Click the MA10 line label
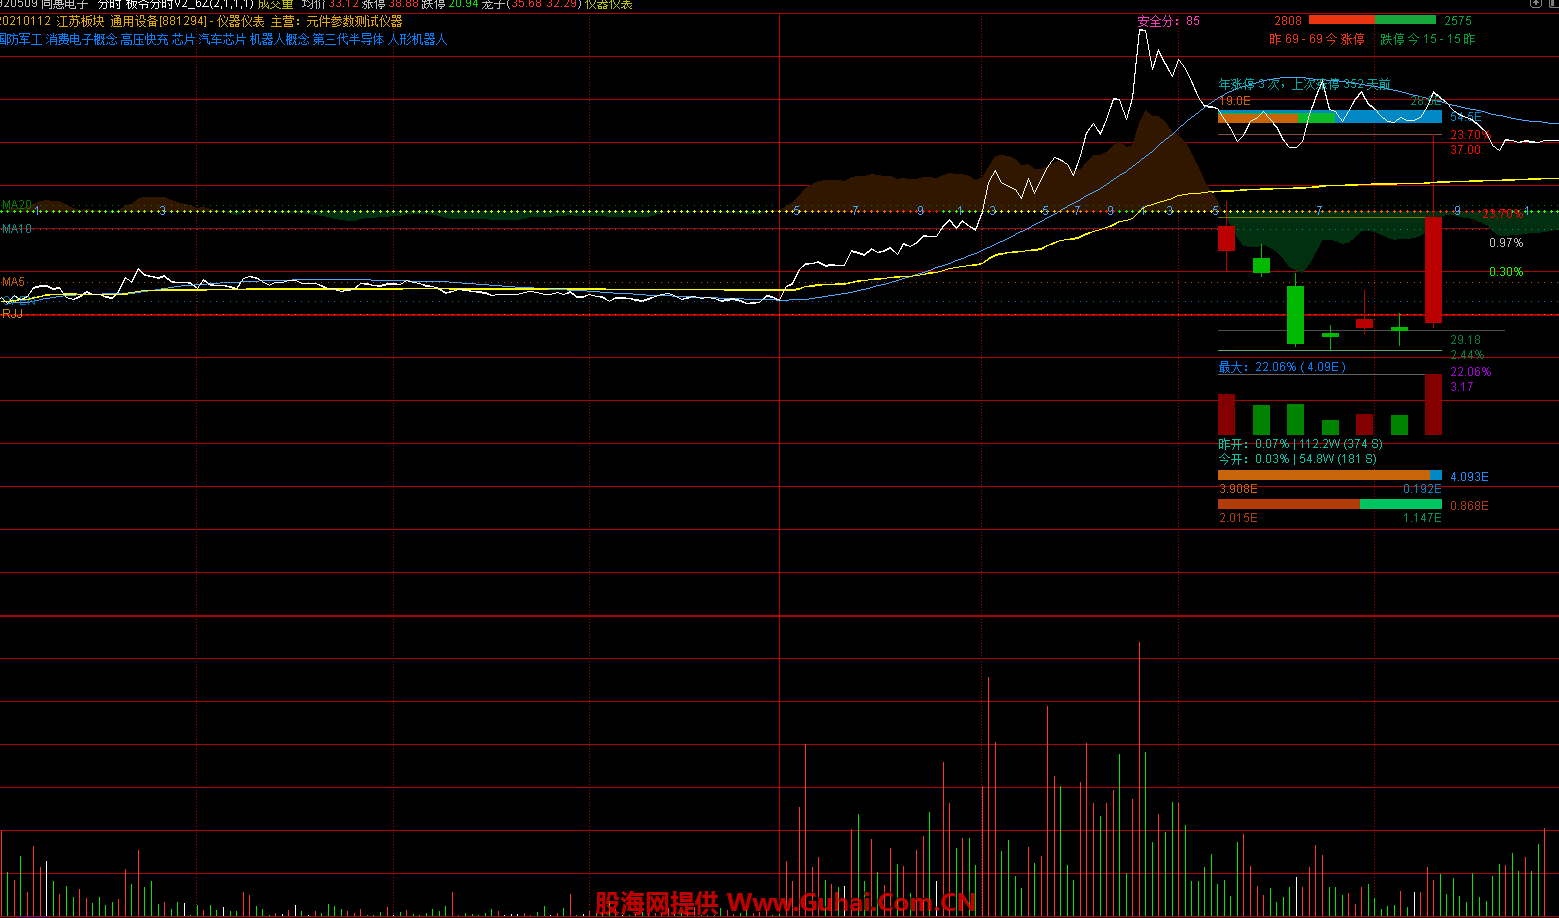Image resolution: width=1559 pixels, height=918 pixels. 16,229
